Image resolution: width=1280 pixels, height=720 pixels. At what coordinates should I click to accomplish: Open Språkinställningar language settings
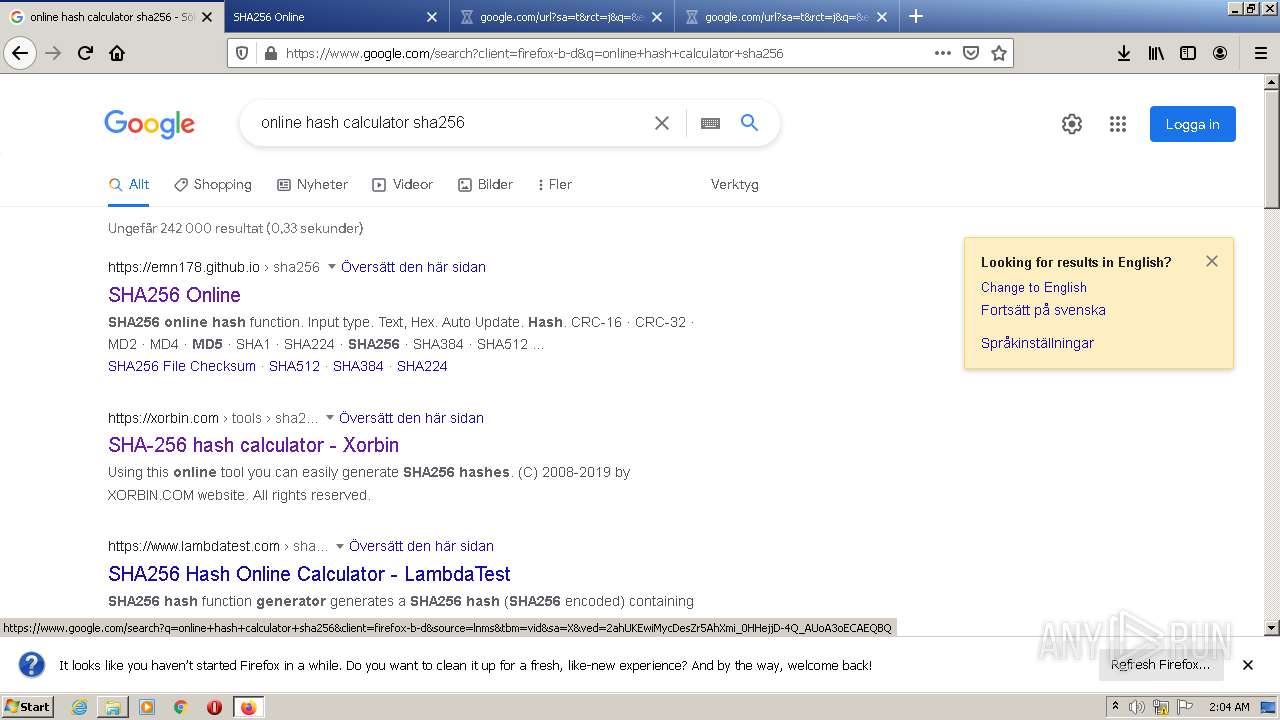pyautogui.click(x=1037, y=343)
